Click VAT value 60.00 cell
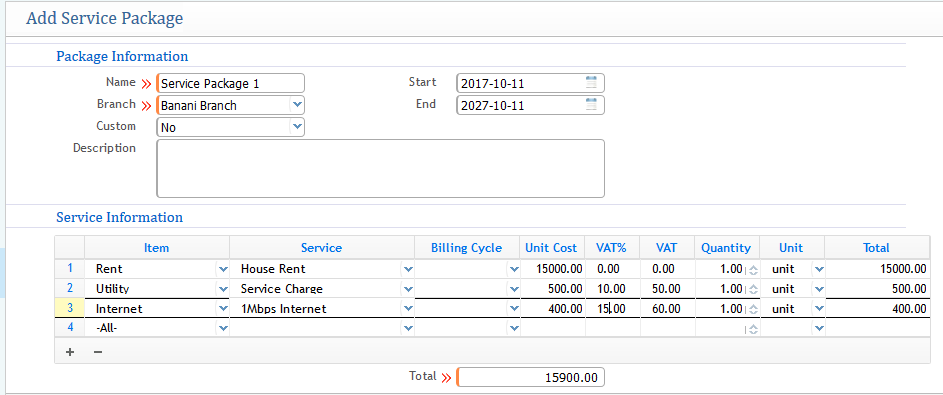 668,308
